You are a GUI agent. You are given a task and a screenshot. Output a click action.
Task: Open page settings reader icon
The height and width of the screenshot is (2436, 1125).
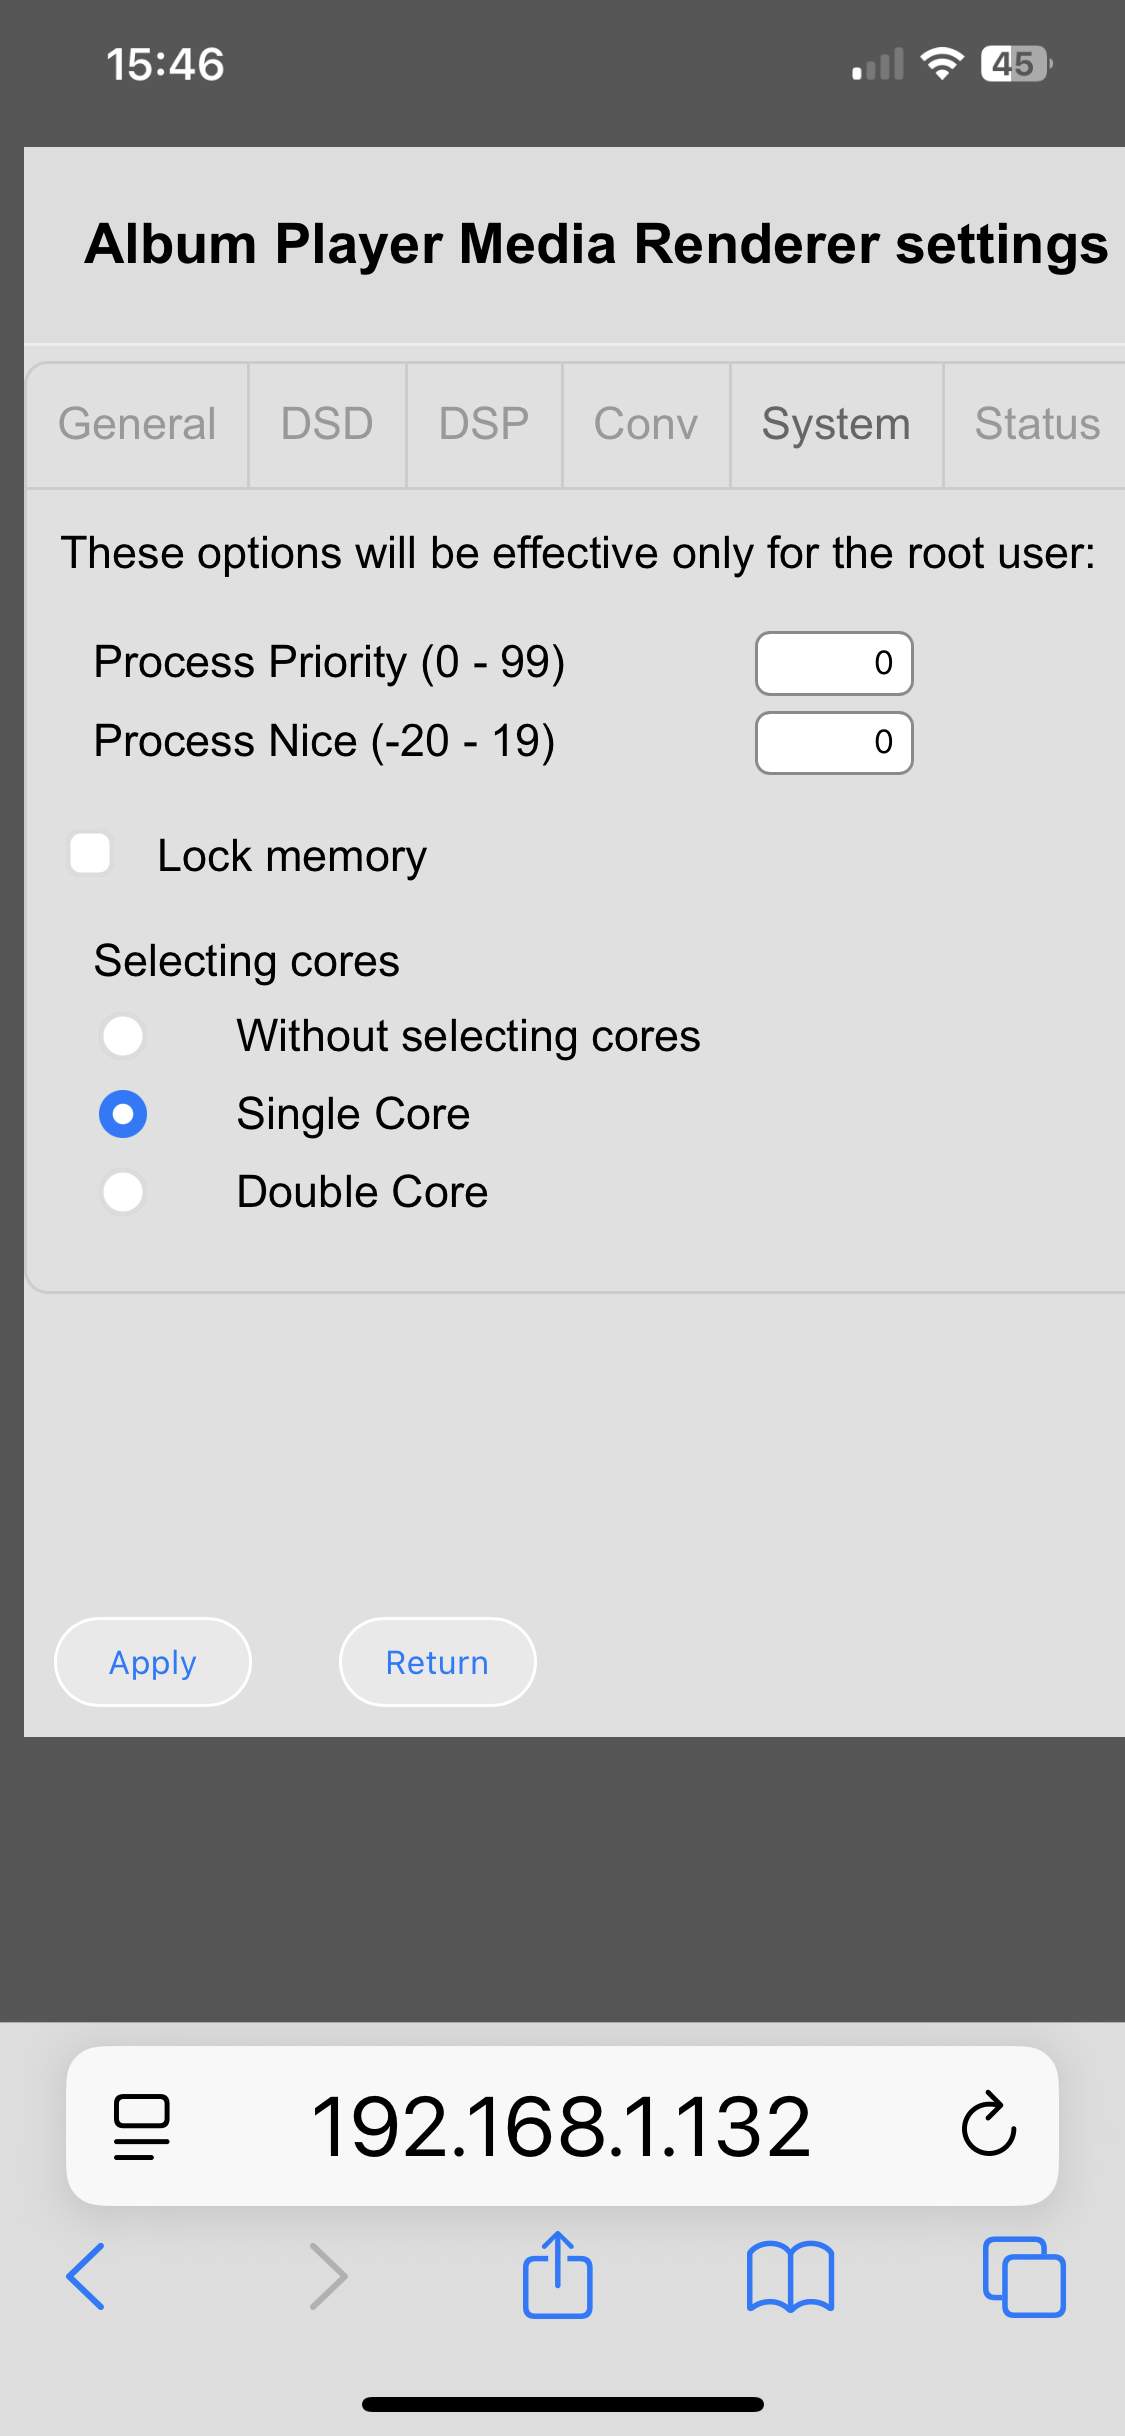pos(141,2126)
